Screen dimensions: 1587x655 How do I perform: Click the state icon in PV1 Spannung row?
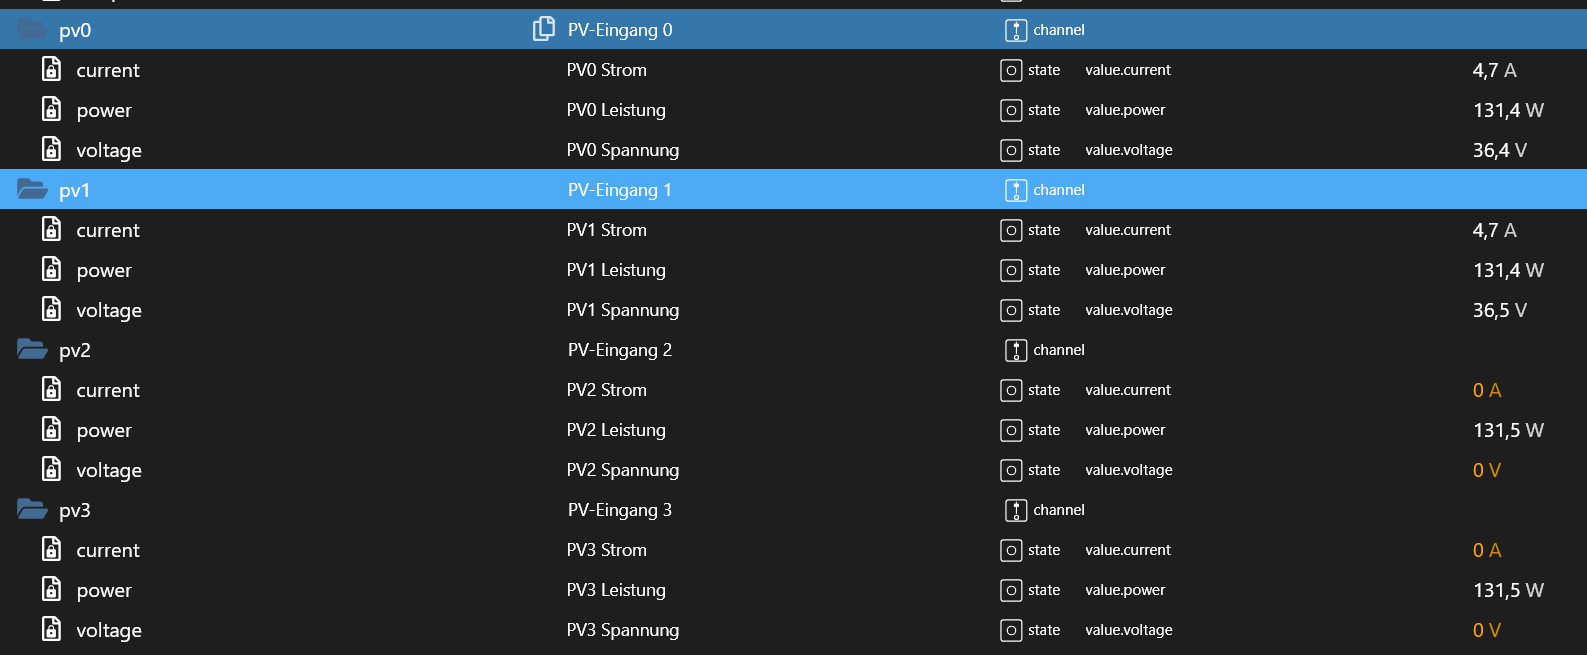[x=1011, y=310]
